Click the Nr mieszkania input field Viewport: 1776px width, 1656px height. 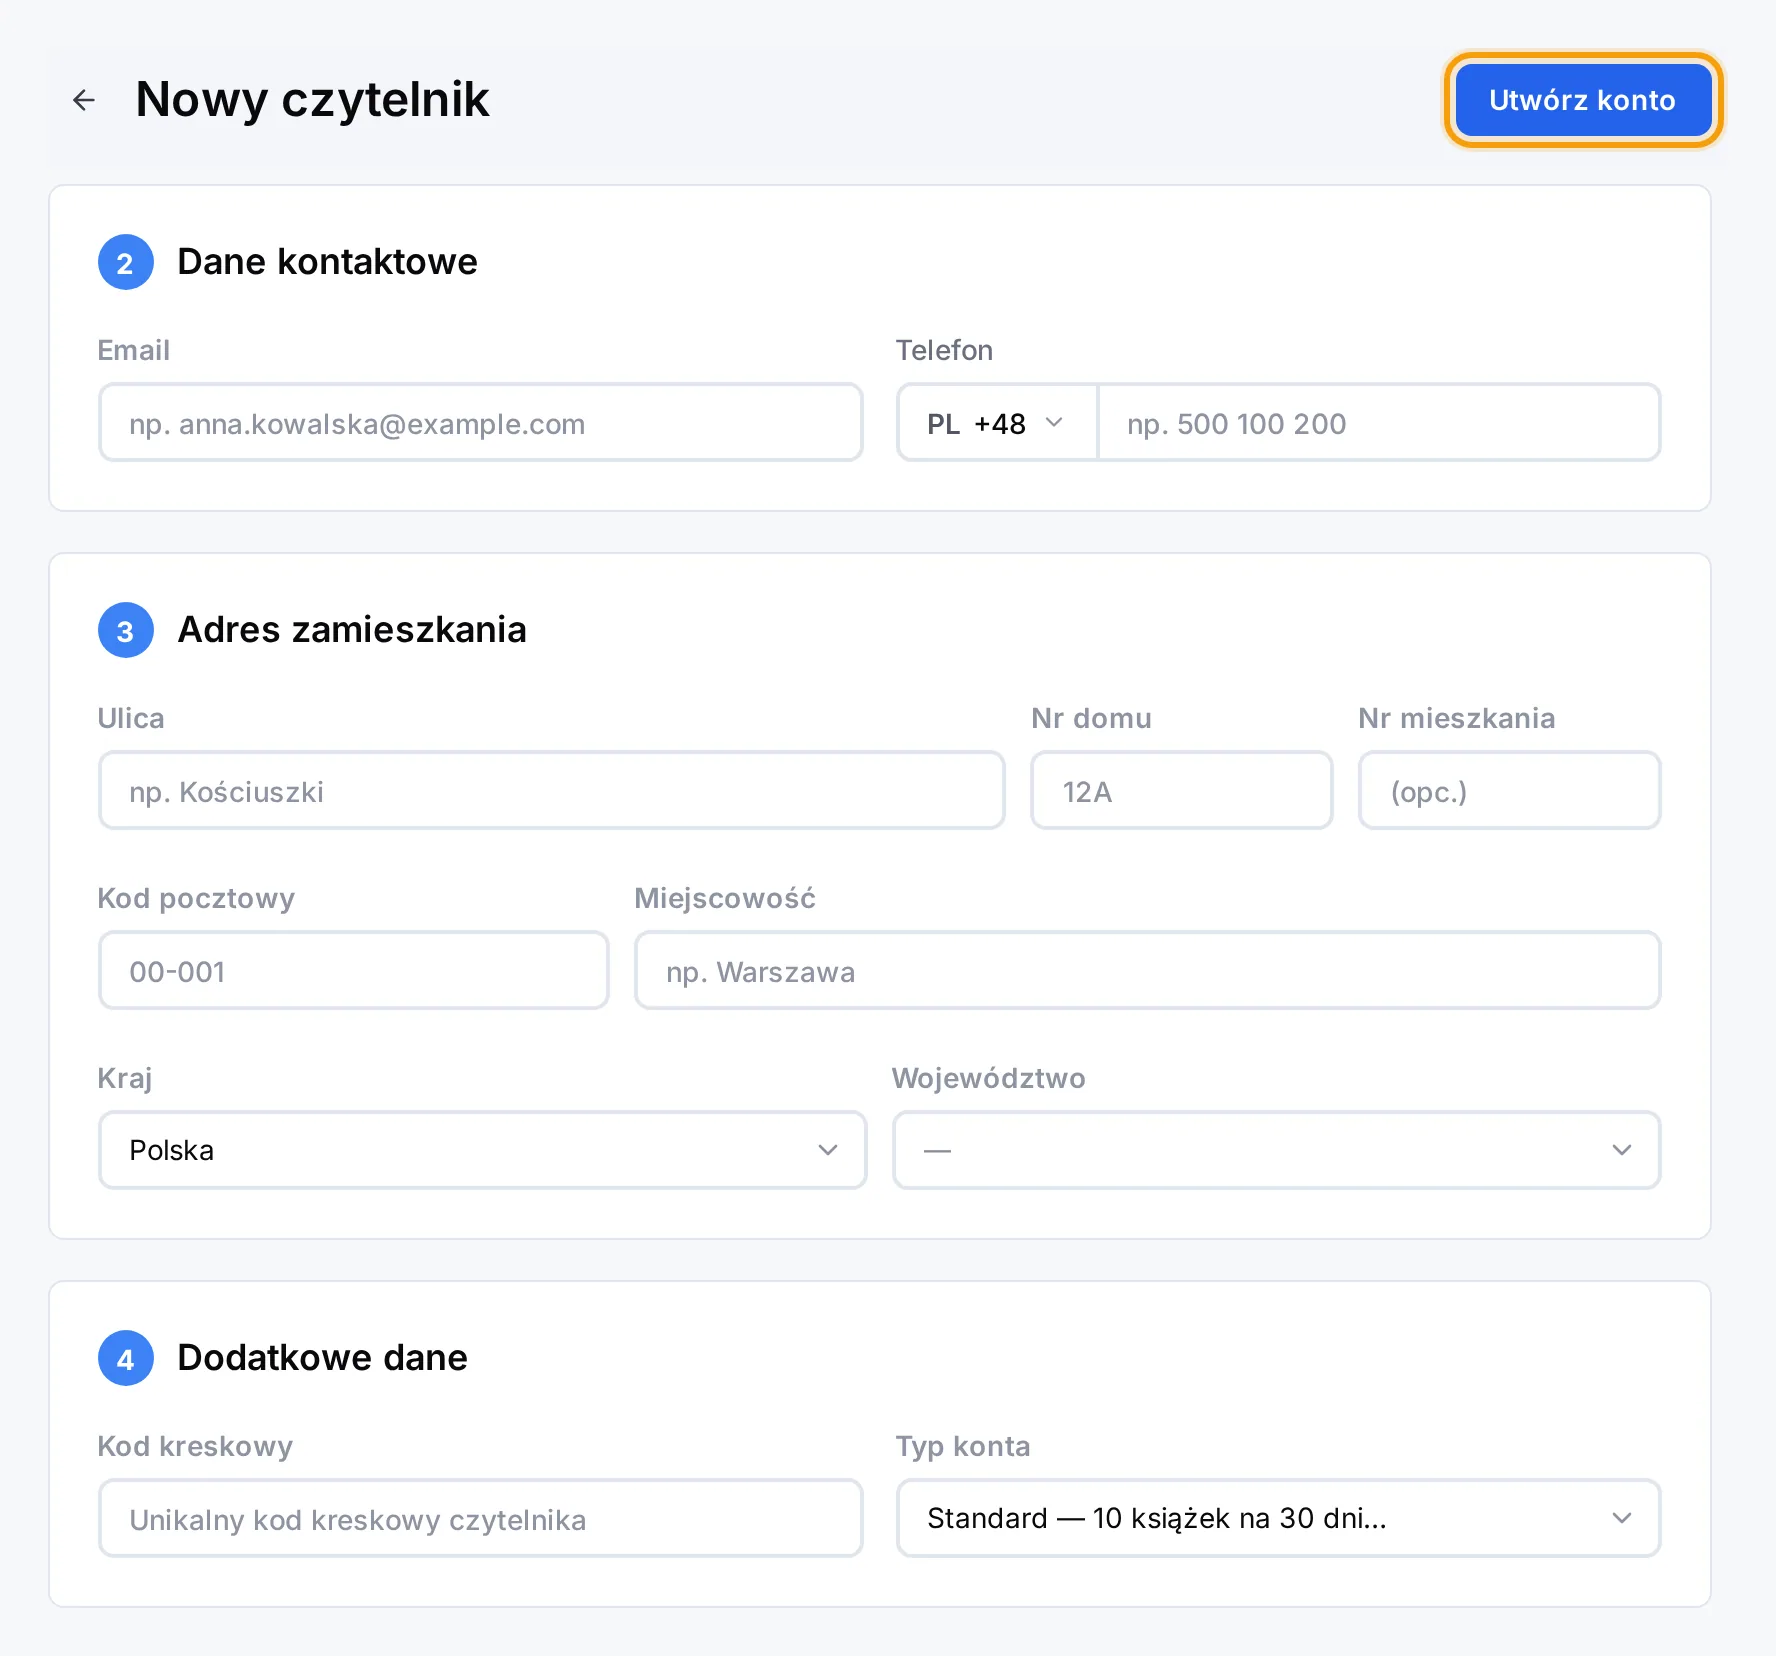click(1510, 790)
